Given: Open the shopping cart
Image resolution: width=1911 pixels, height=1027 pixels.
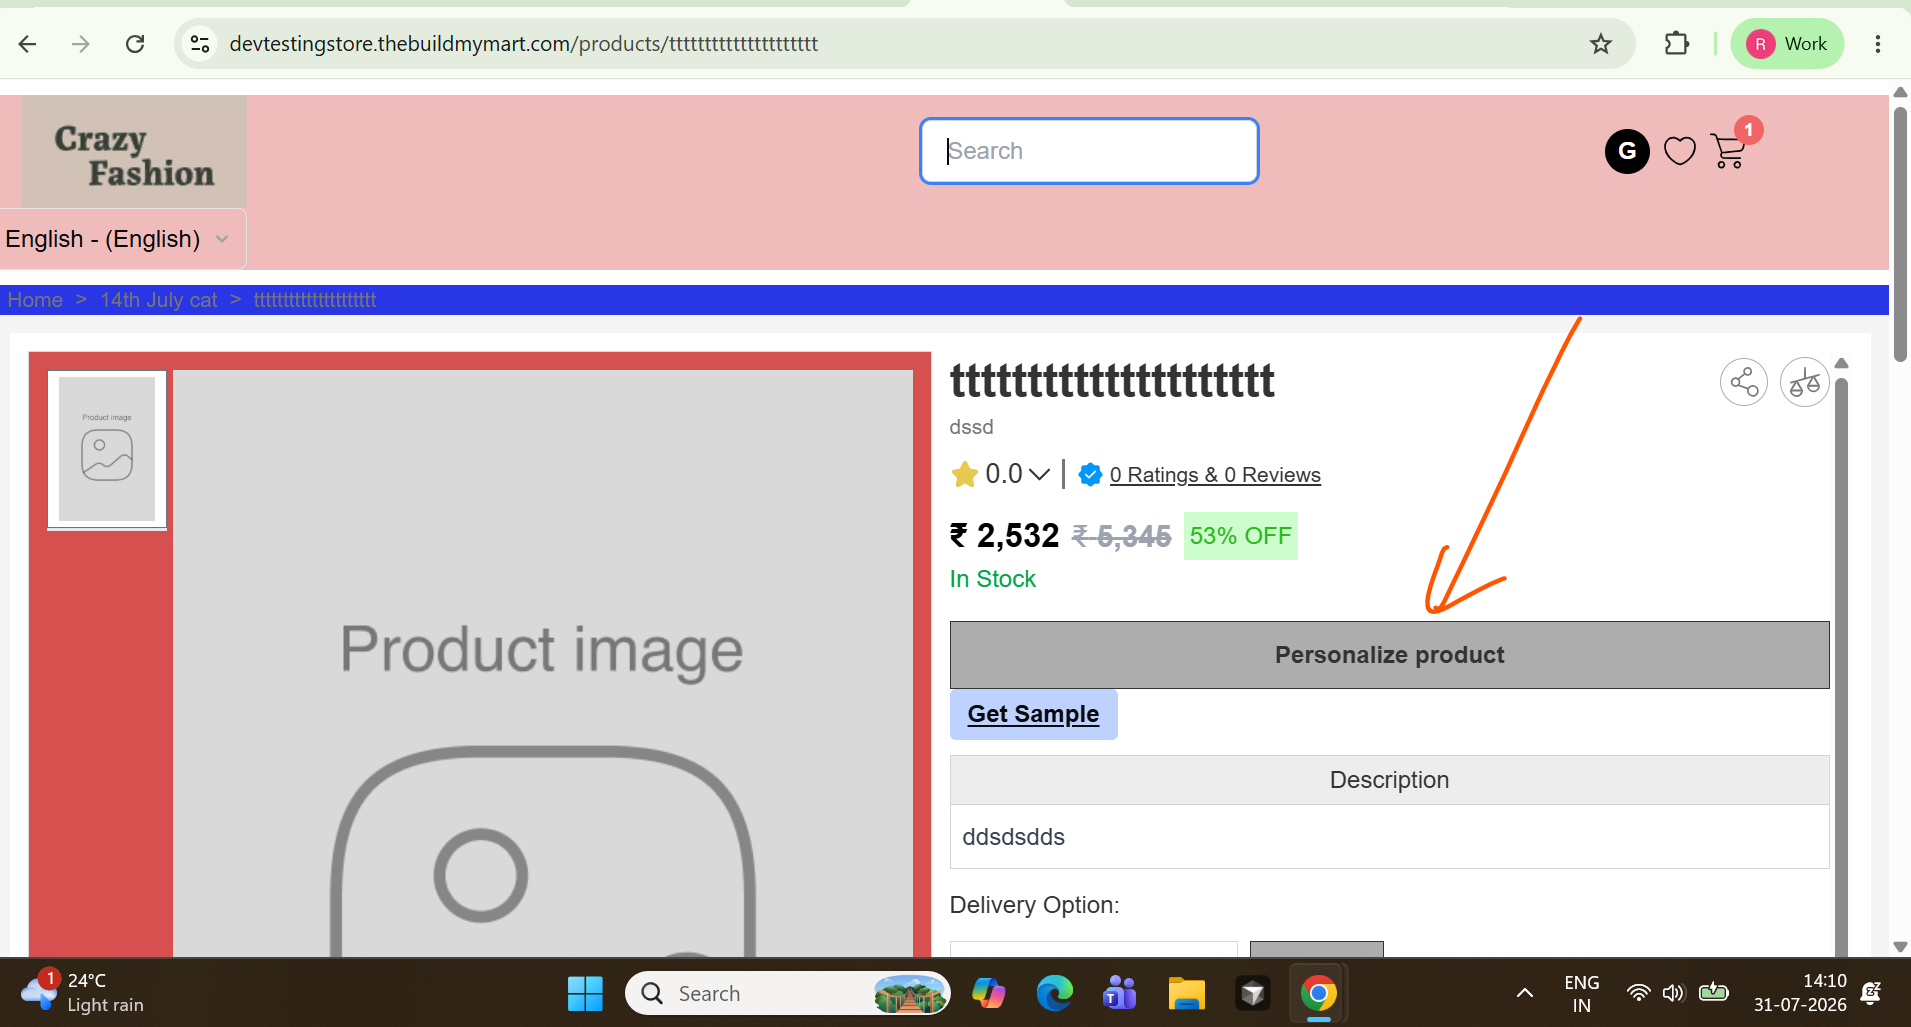Looking at the screenshot, I should (1728, 151).
